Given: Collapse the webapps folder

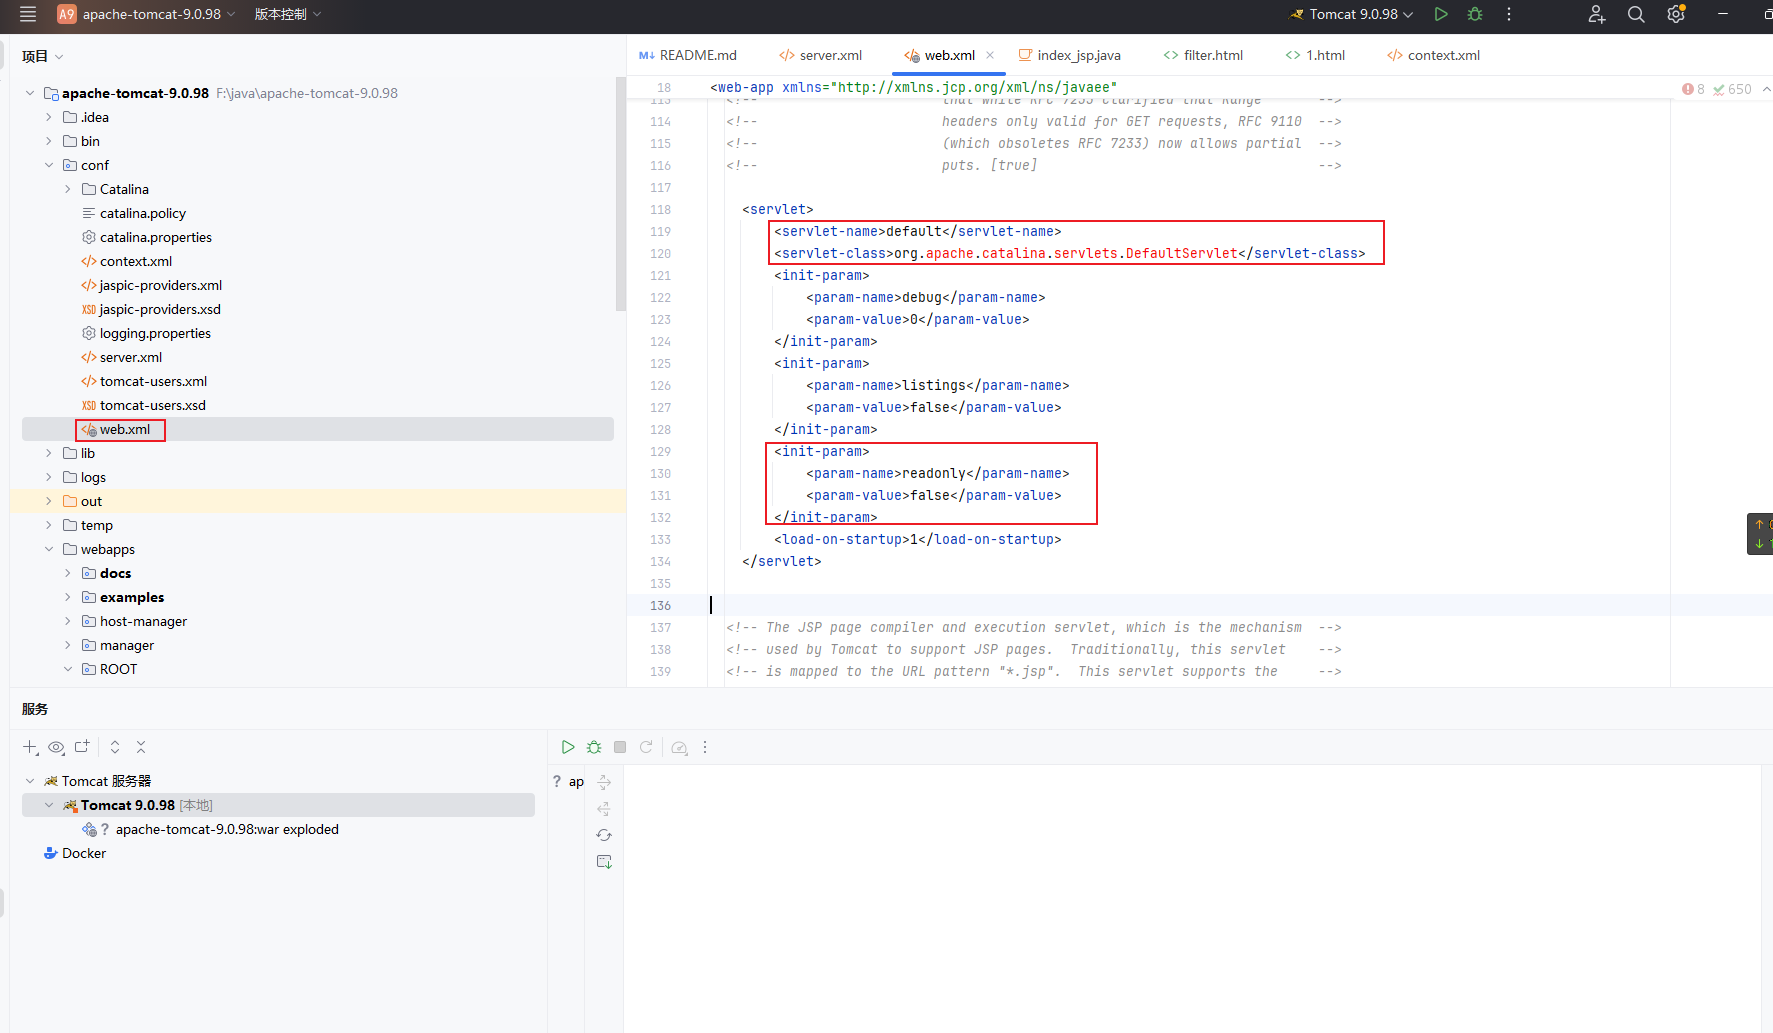Looking at the screenshot, I should pos(49,549).
